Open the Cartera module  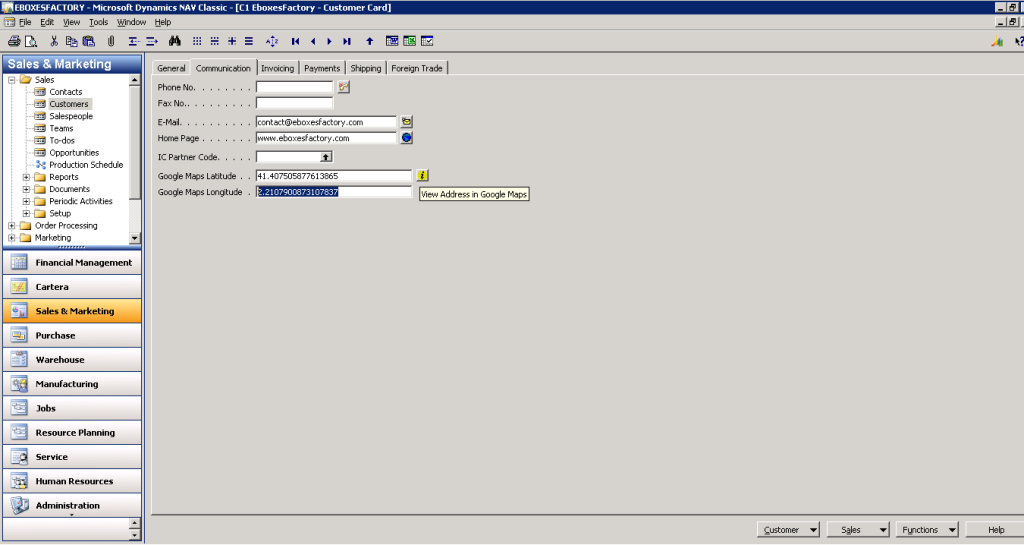pyautogui.click(x=72, y=287)
